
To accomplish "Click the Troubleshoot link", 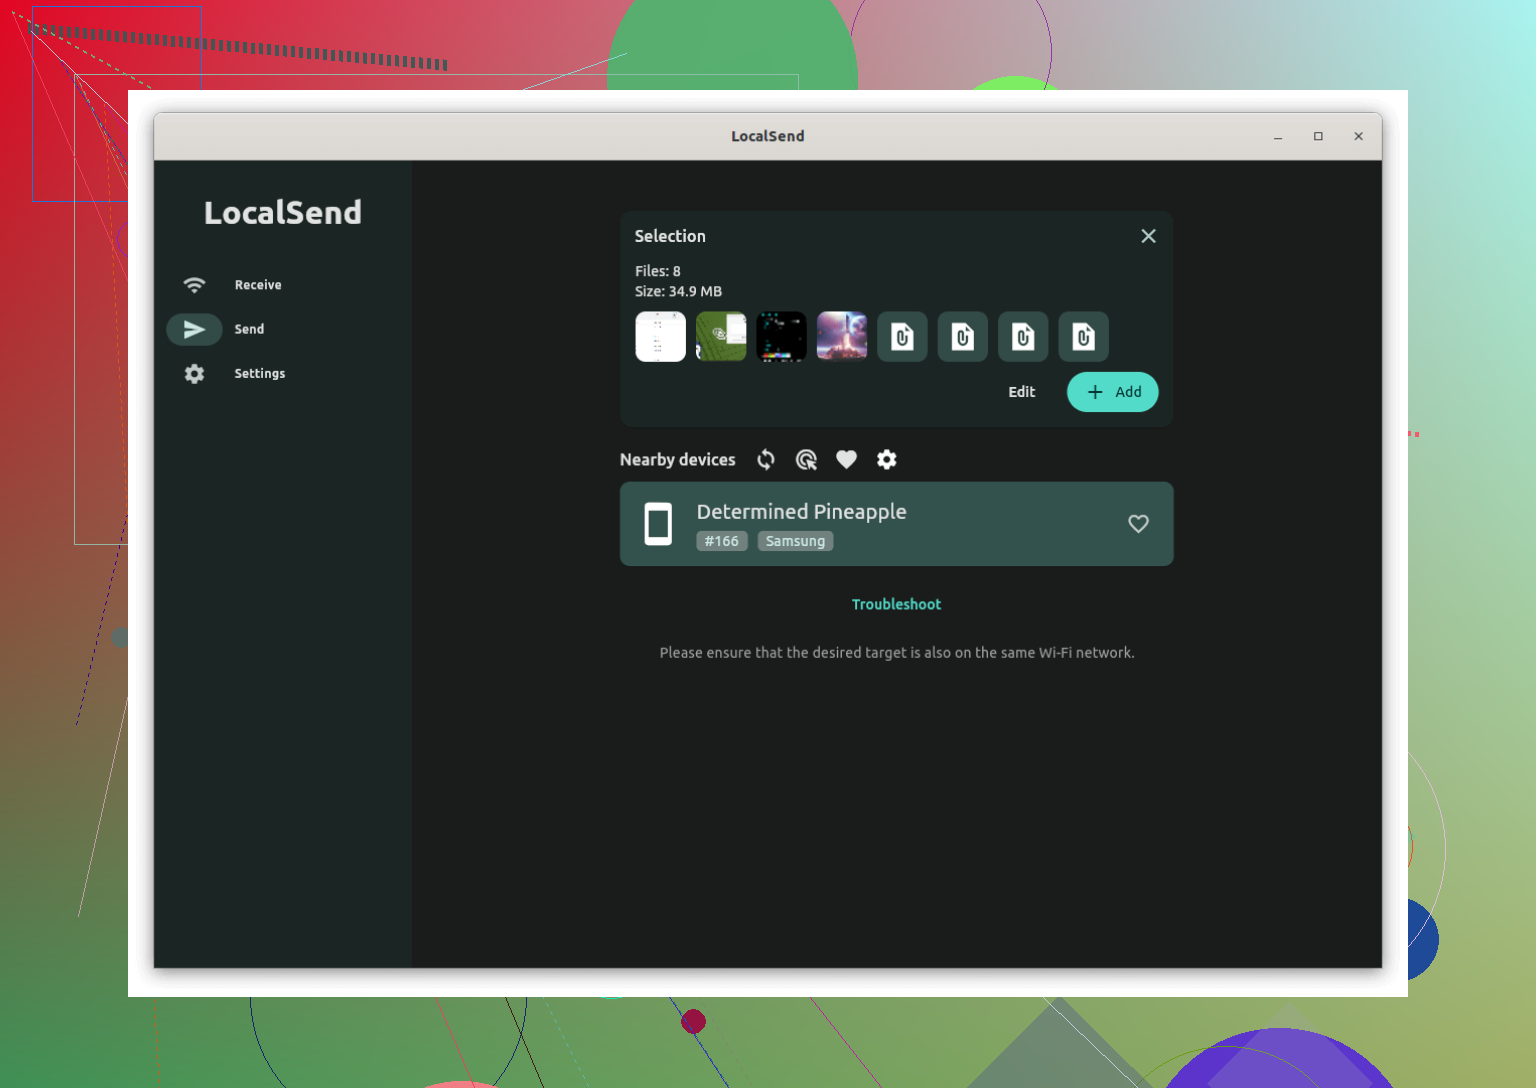I will tap(896, 604).
